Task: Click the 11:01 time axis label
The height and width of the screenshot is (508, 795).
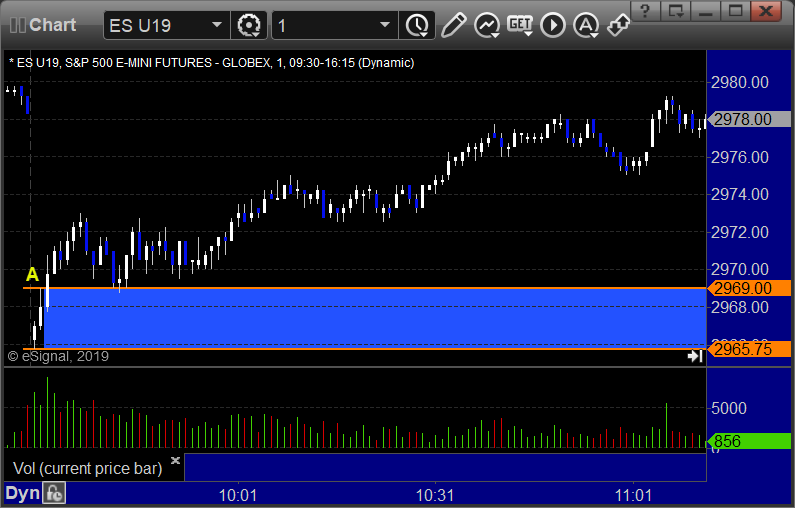Action: pyautogui.click(x=633, y=495)
